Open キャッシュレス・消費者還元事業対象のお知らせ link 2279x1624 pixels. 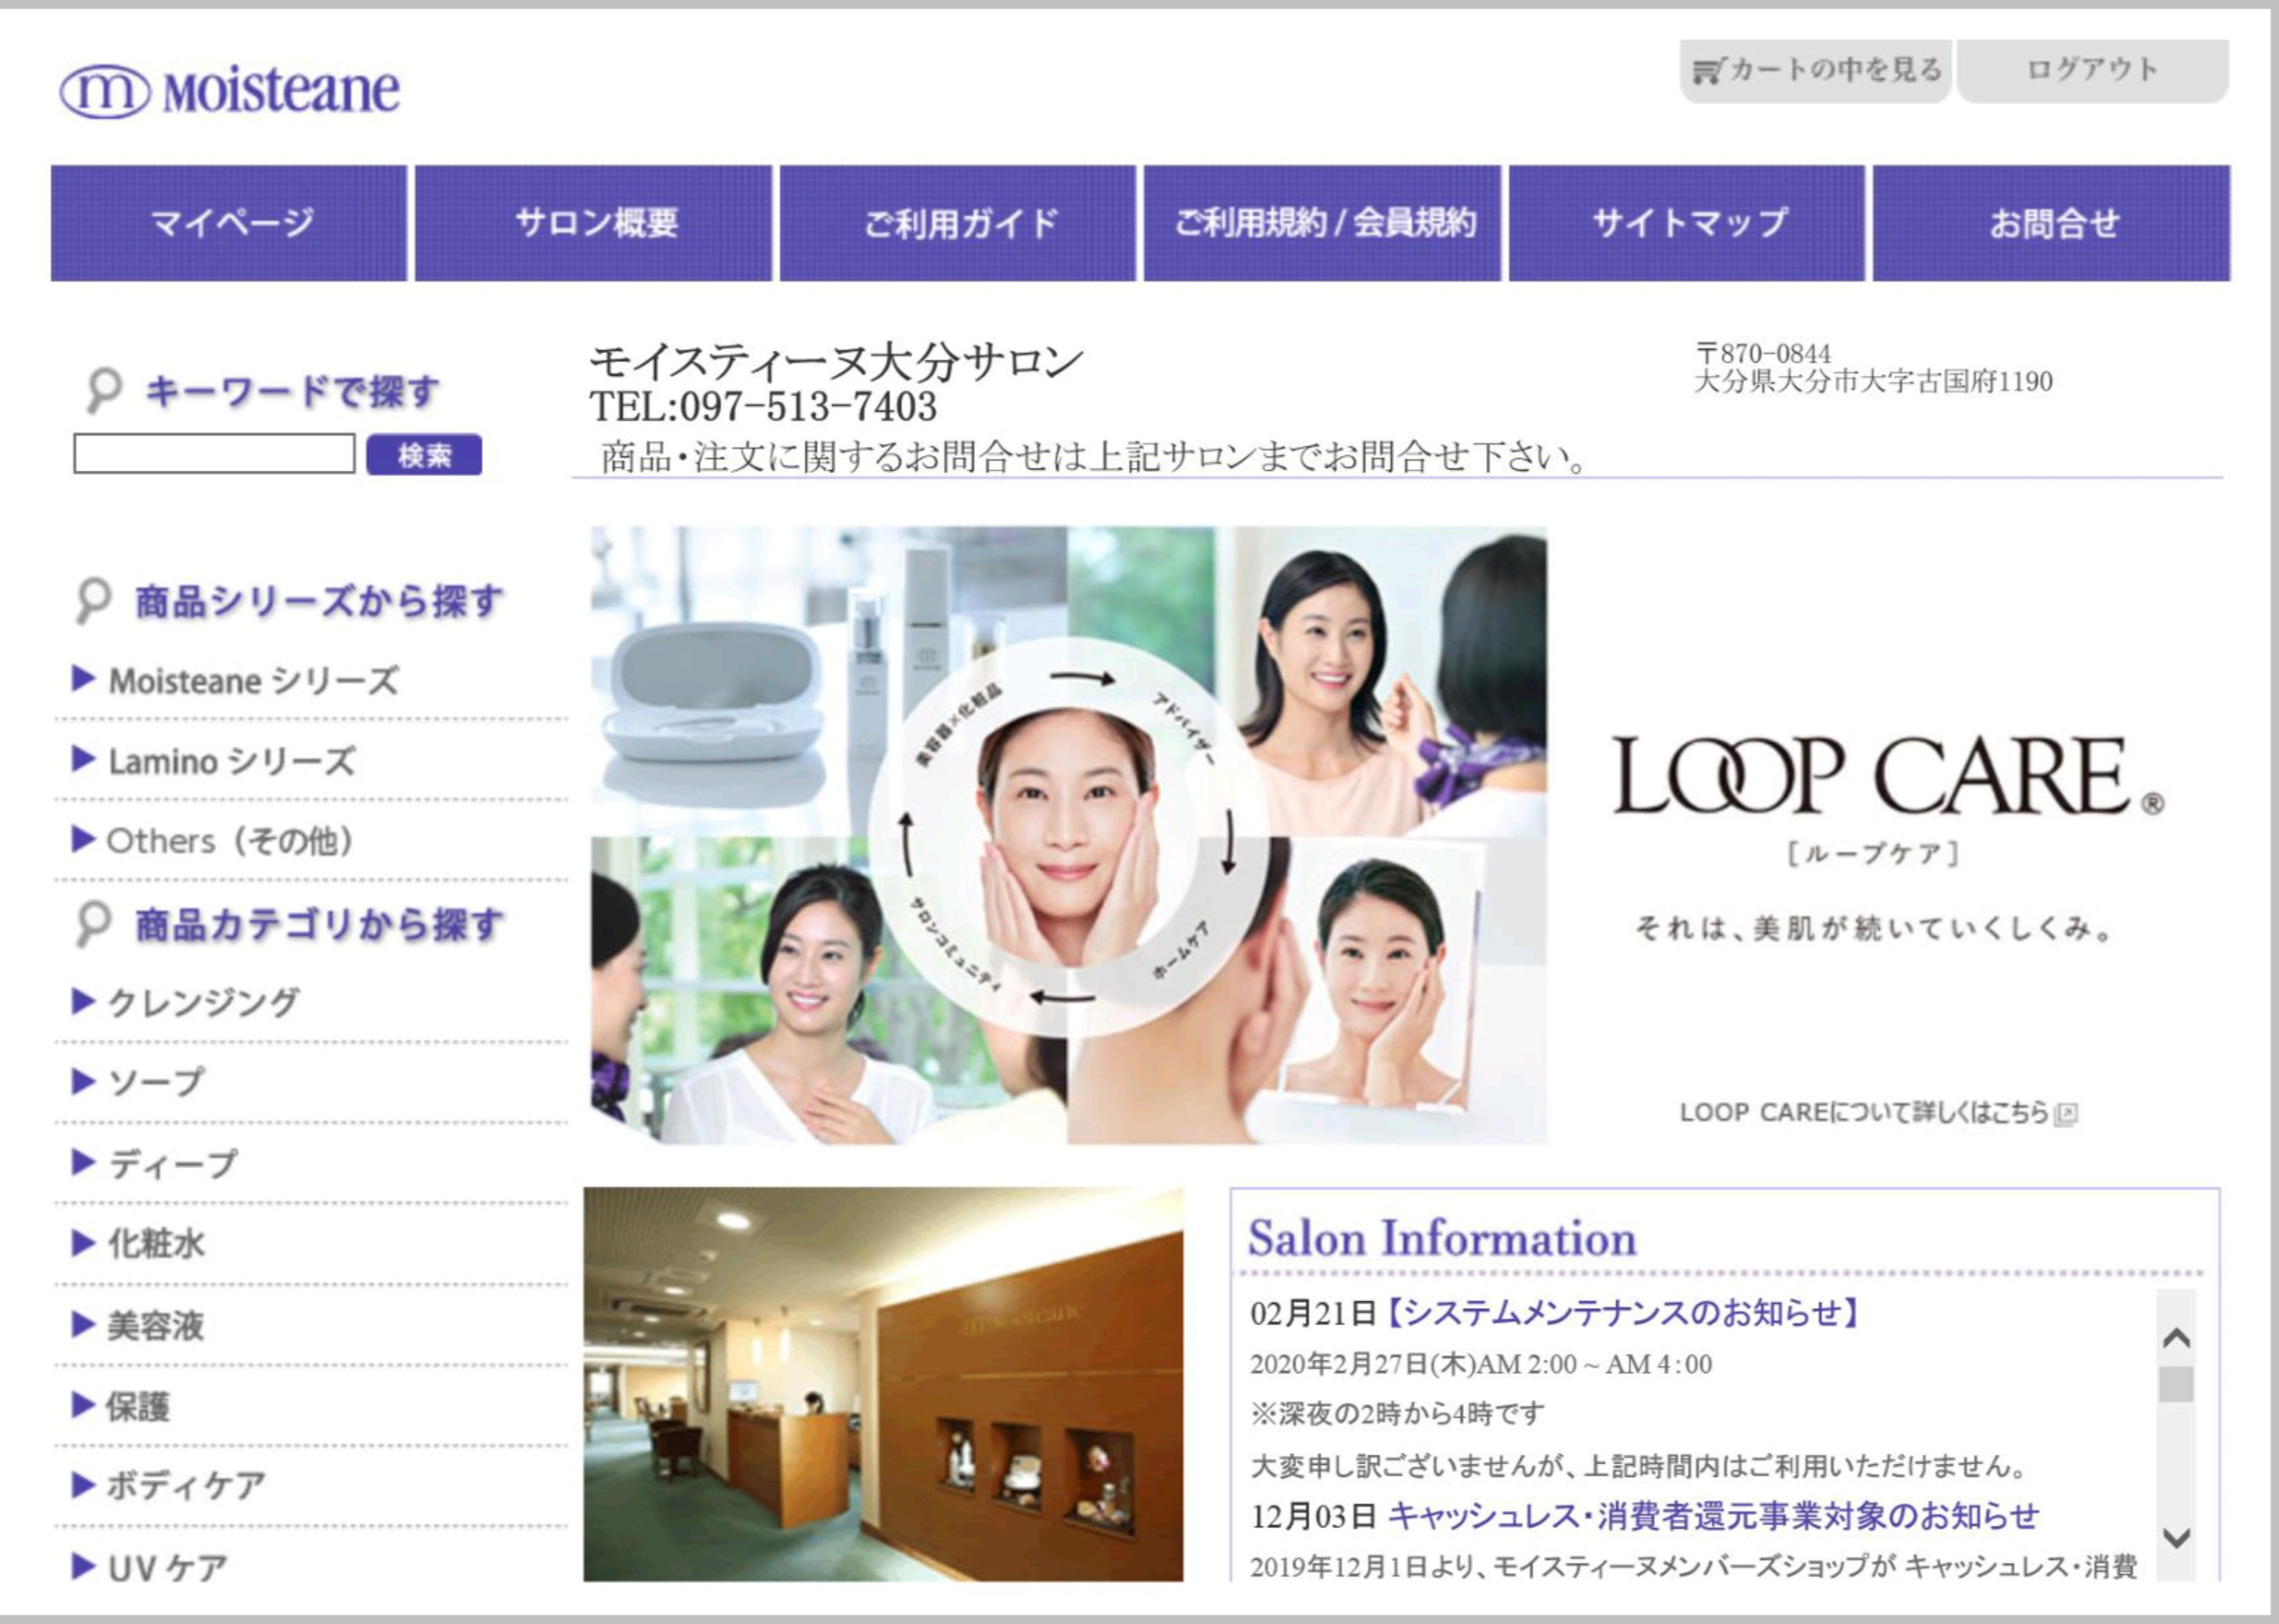(1713, 1516)
